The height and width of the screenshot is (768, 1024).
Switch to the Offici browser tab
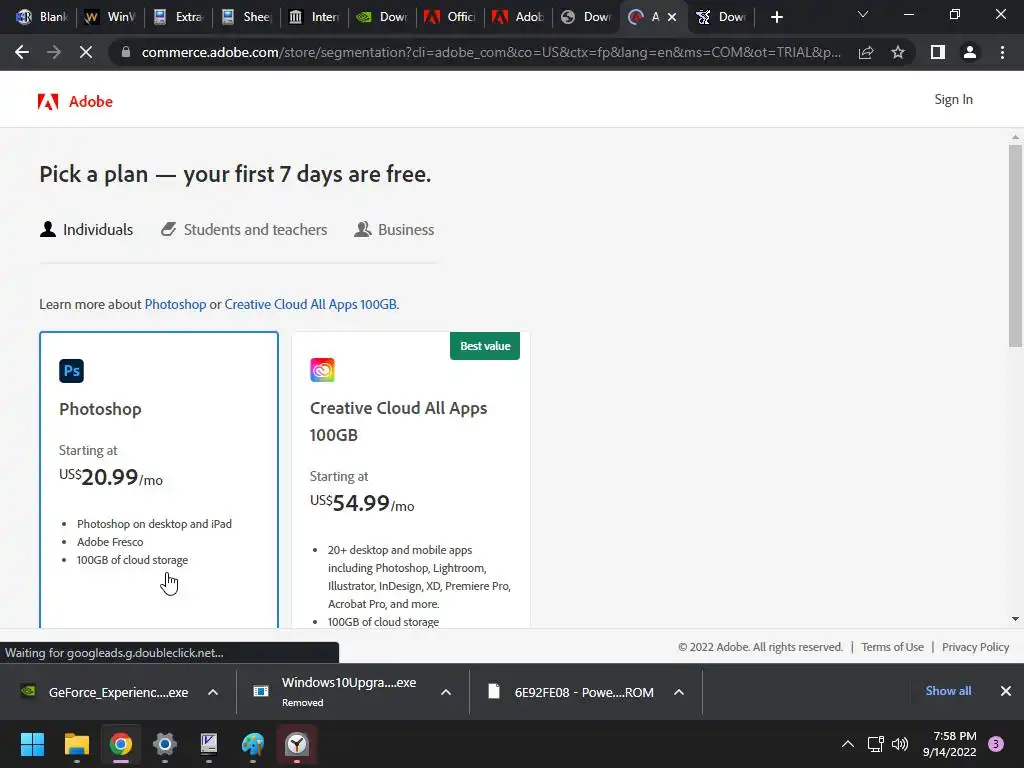click(450, 17)
